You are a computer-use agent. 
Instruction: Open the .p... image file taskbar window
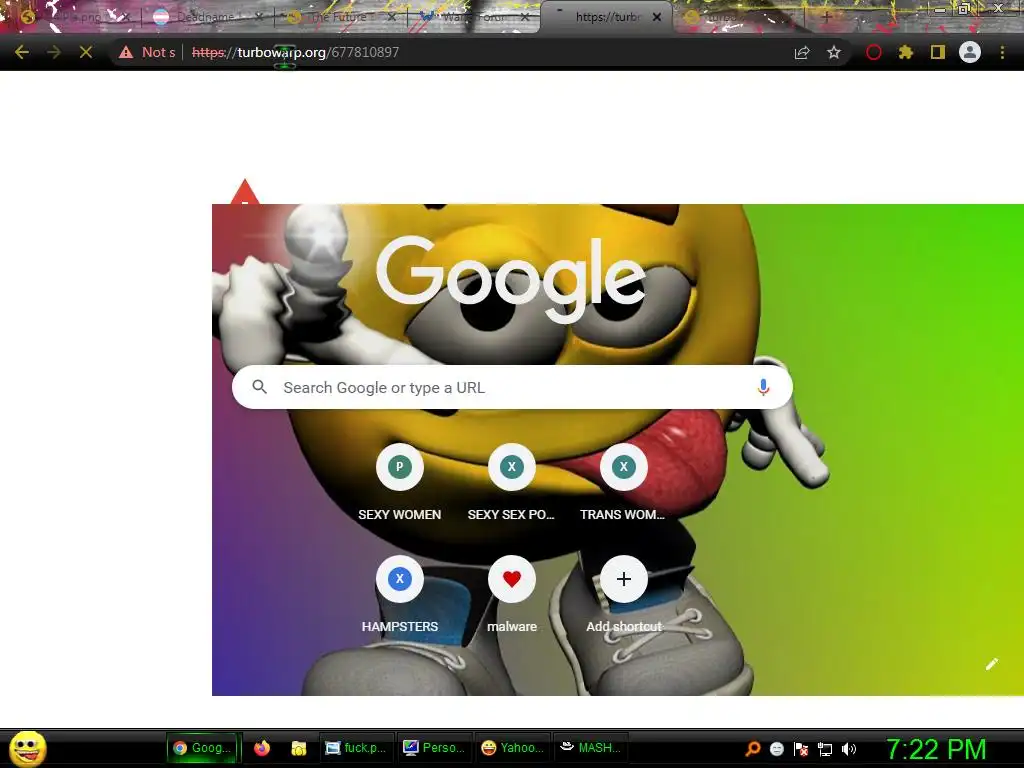pyautogui.click(x=355, y=748)
